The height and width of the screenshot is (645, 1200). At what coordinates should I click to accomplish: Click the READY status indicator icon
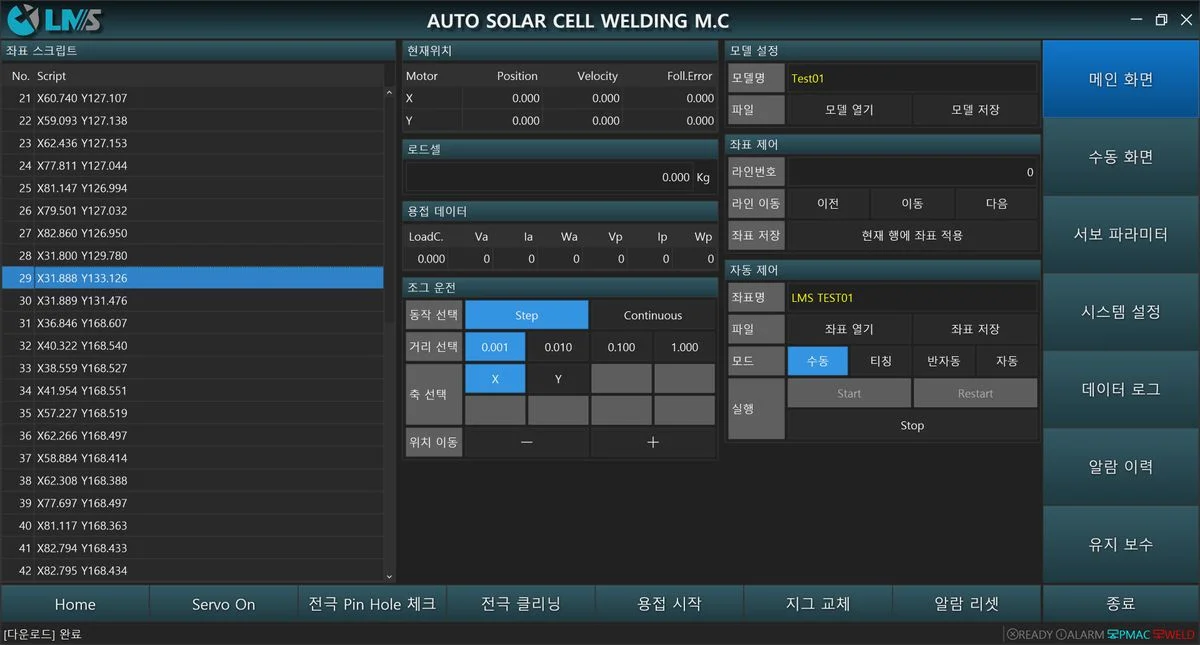tap(1012, 634)
